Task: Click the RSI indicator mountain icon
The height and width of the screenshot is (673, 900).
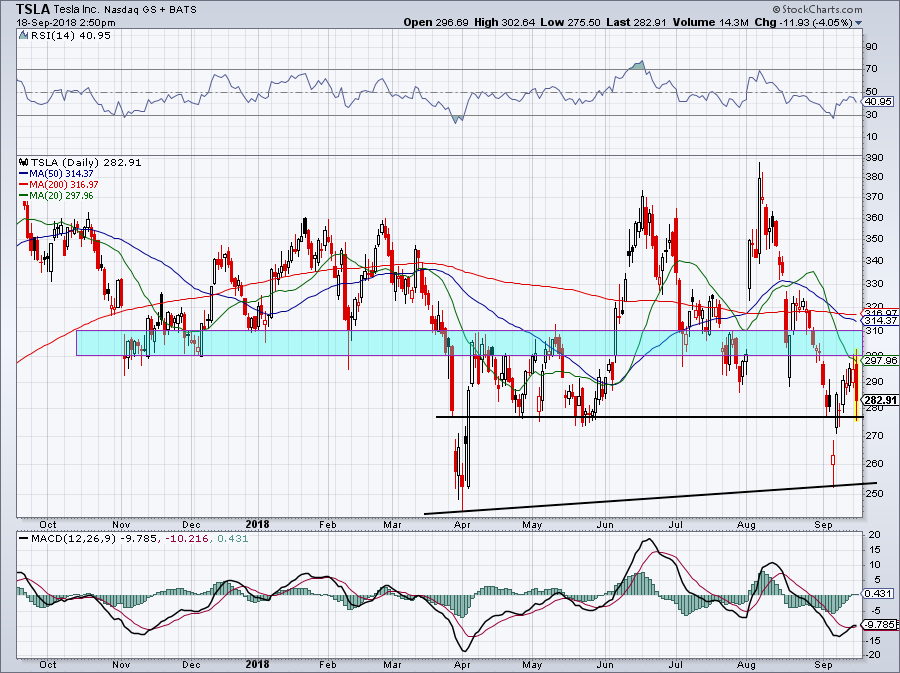Action: 24,35
